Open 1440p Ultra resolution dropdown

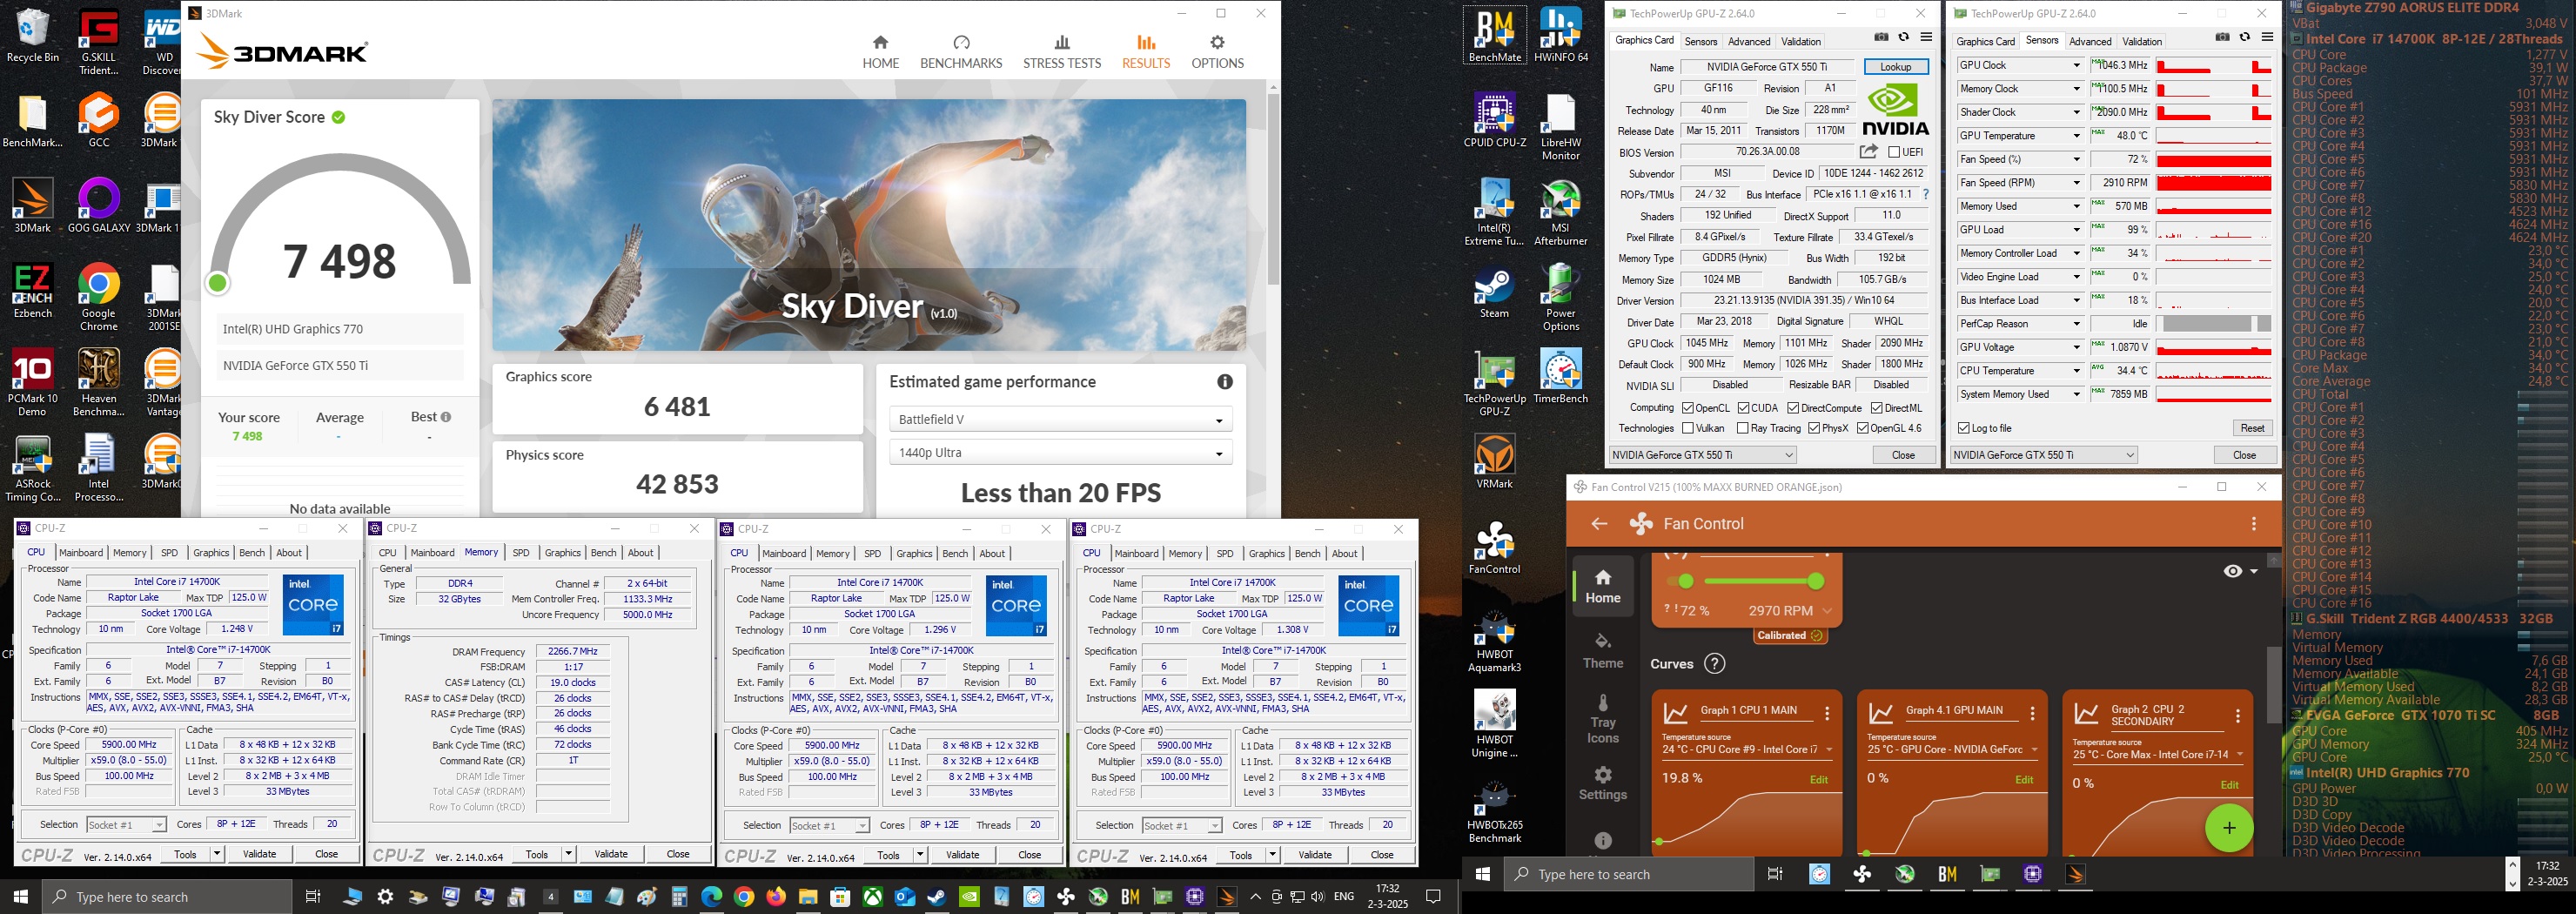tap(1060, 453)
